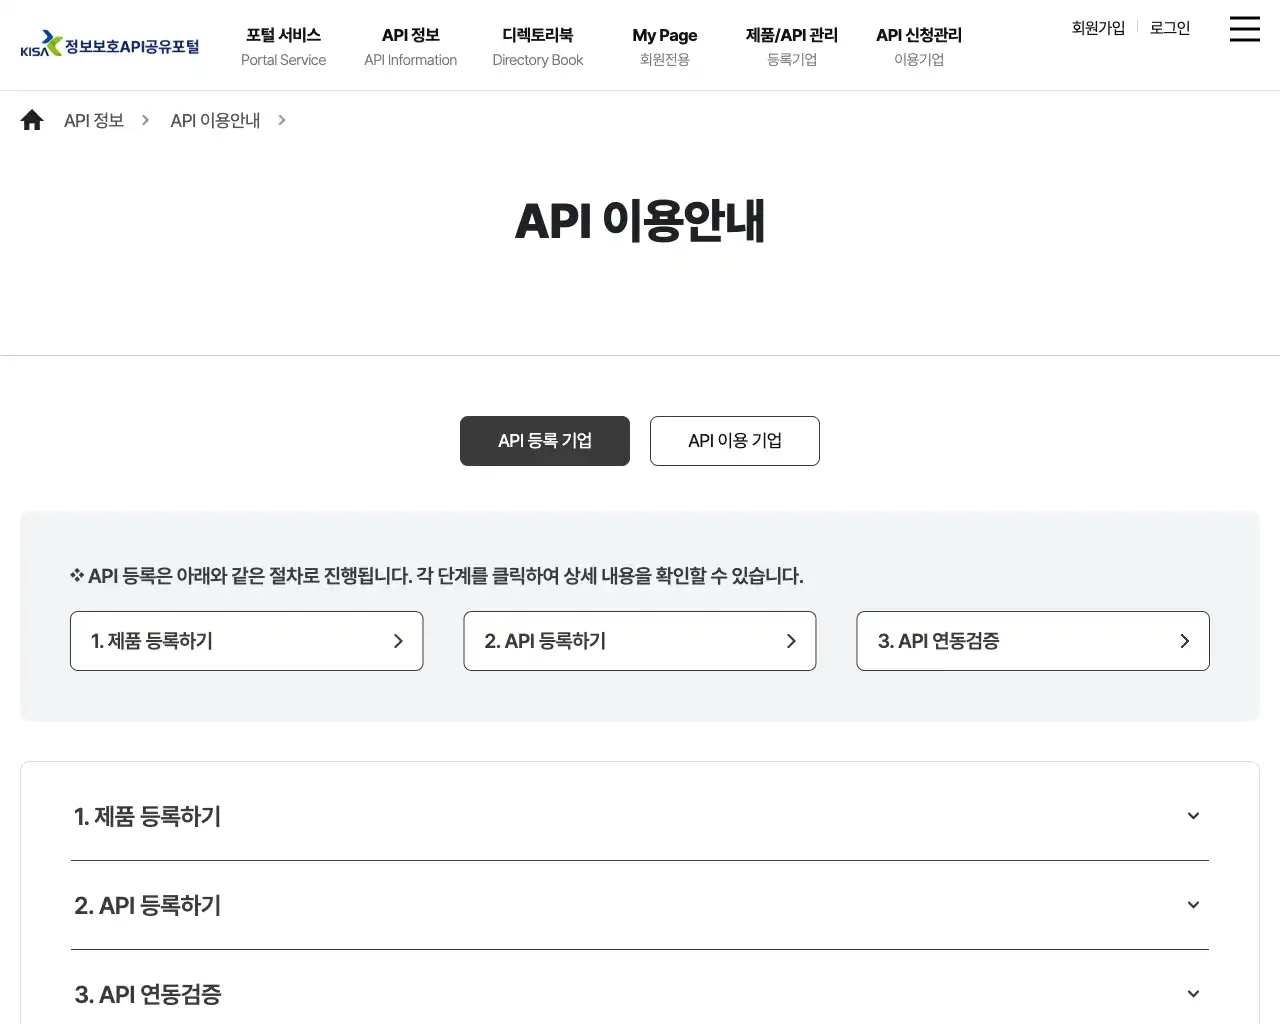Select the API 등록 기업 tab
The image size is (1280, 1024).
tap(545, 441)
